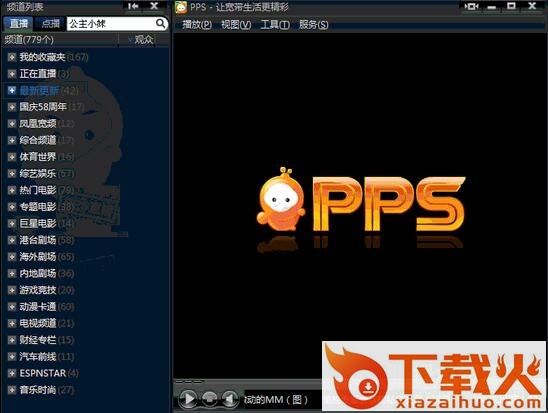Click the play button in player controls

[x=189, y=398]
